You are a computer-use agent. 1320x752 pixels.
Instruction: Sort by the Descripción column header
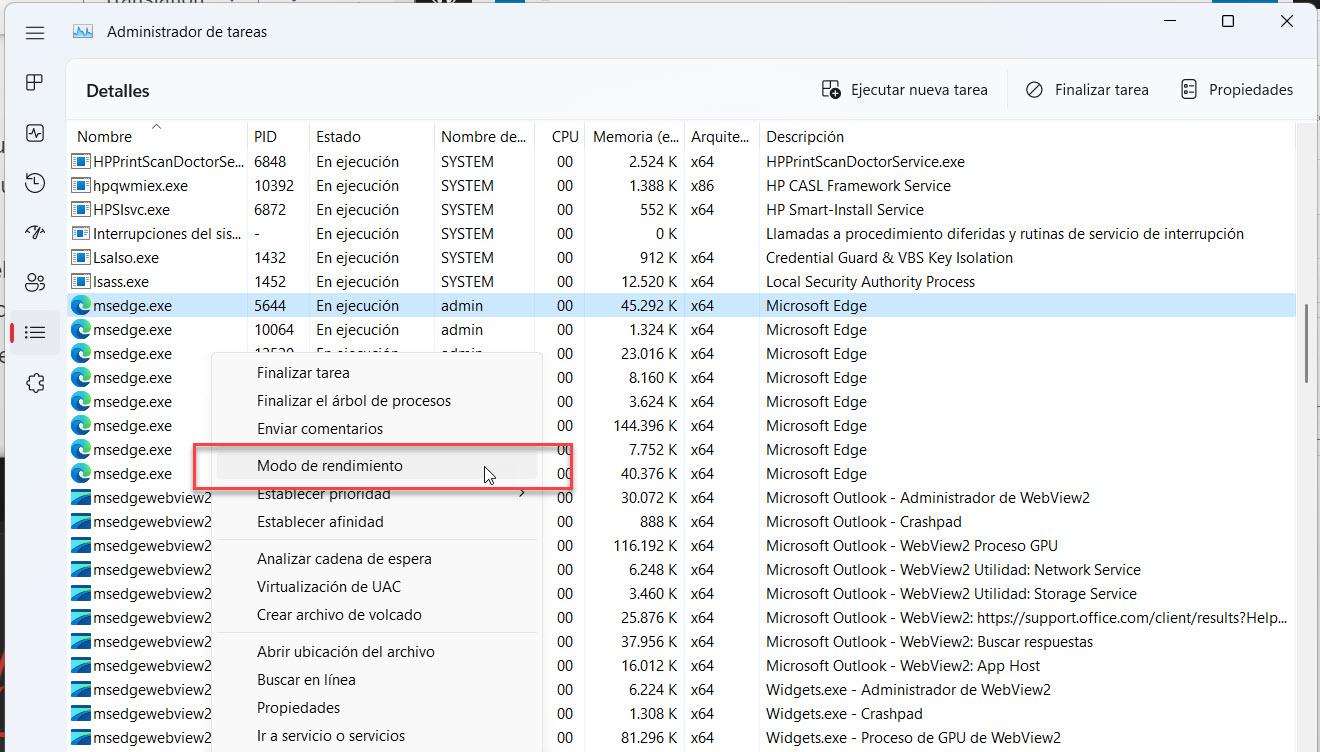[1027, 136]
